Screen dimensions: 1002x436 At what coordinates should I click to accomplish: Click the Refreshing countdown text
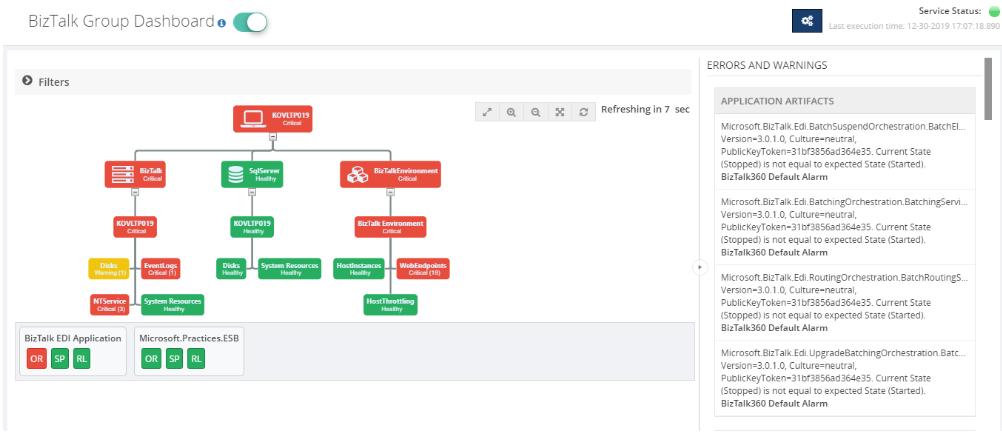tap(645, 109)
